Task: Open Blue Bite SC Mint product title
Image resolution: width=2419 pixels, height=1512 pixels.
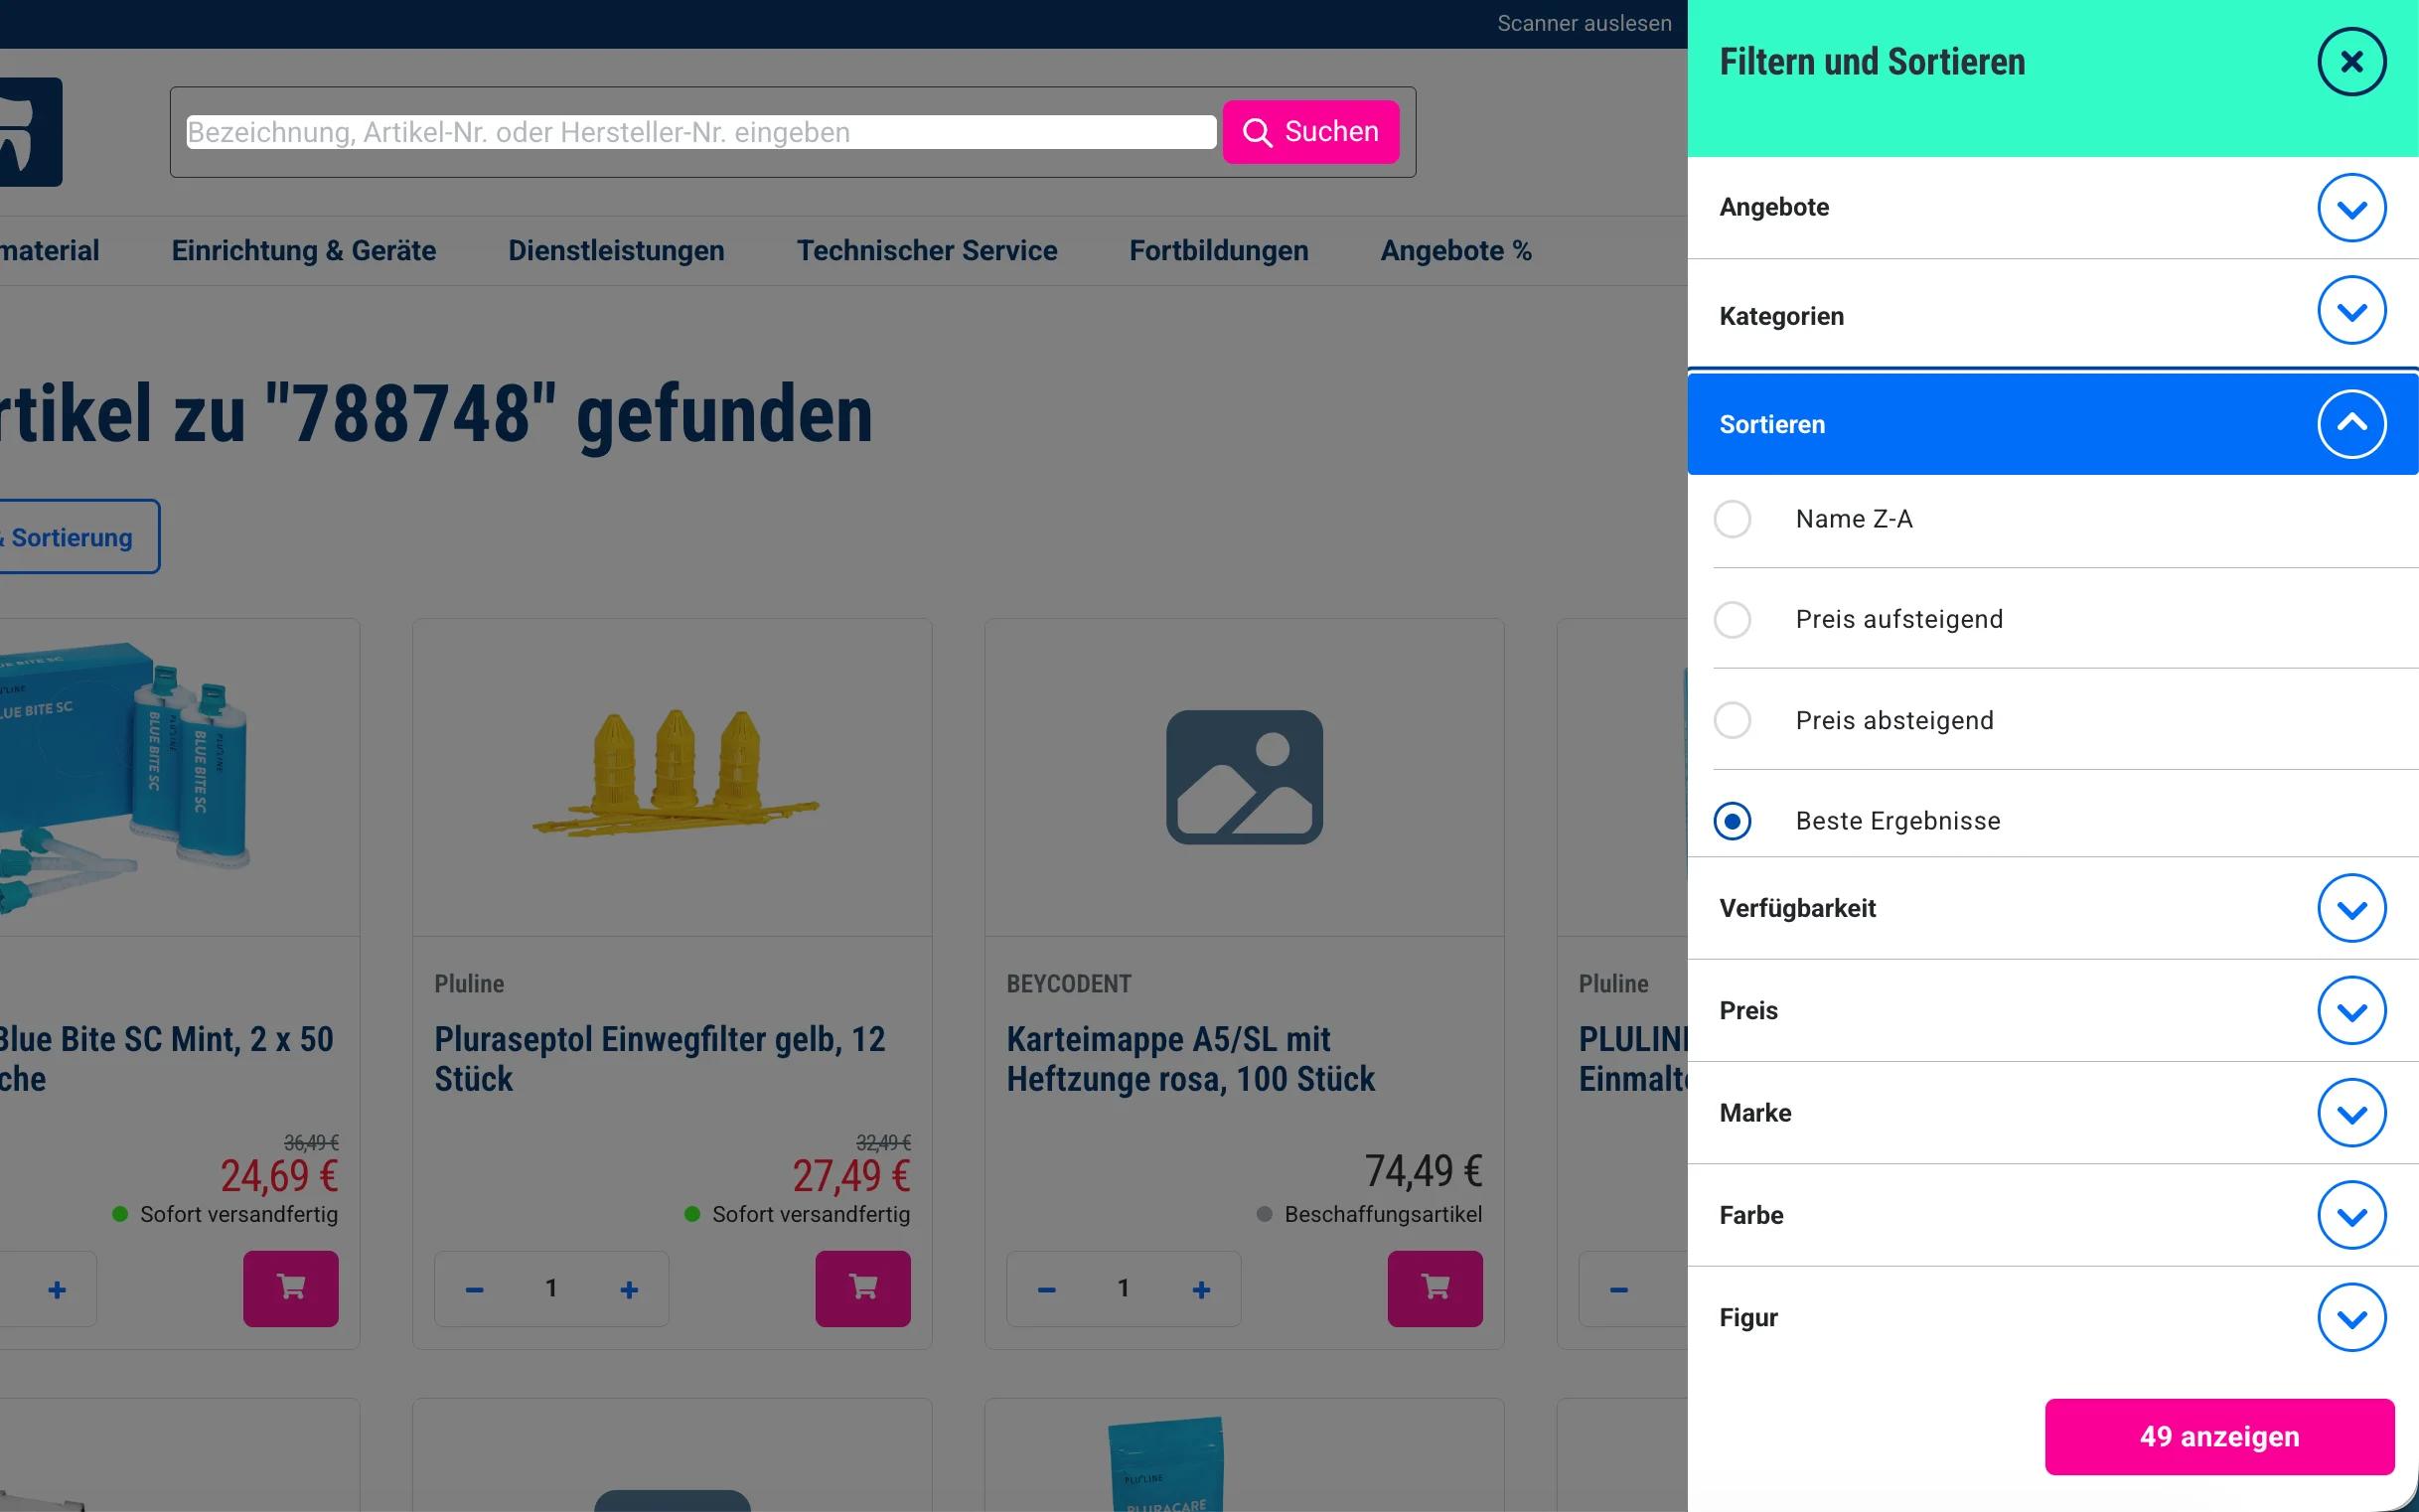Action: [x=166, y=1059]
